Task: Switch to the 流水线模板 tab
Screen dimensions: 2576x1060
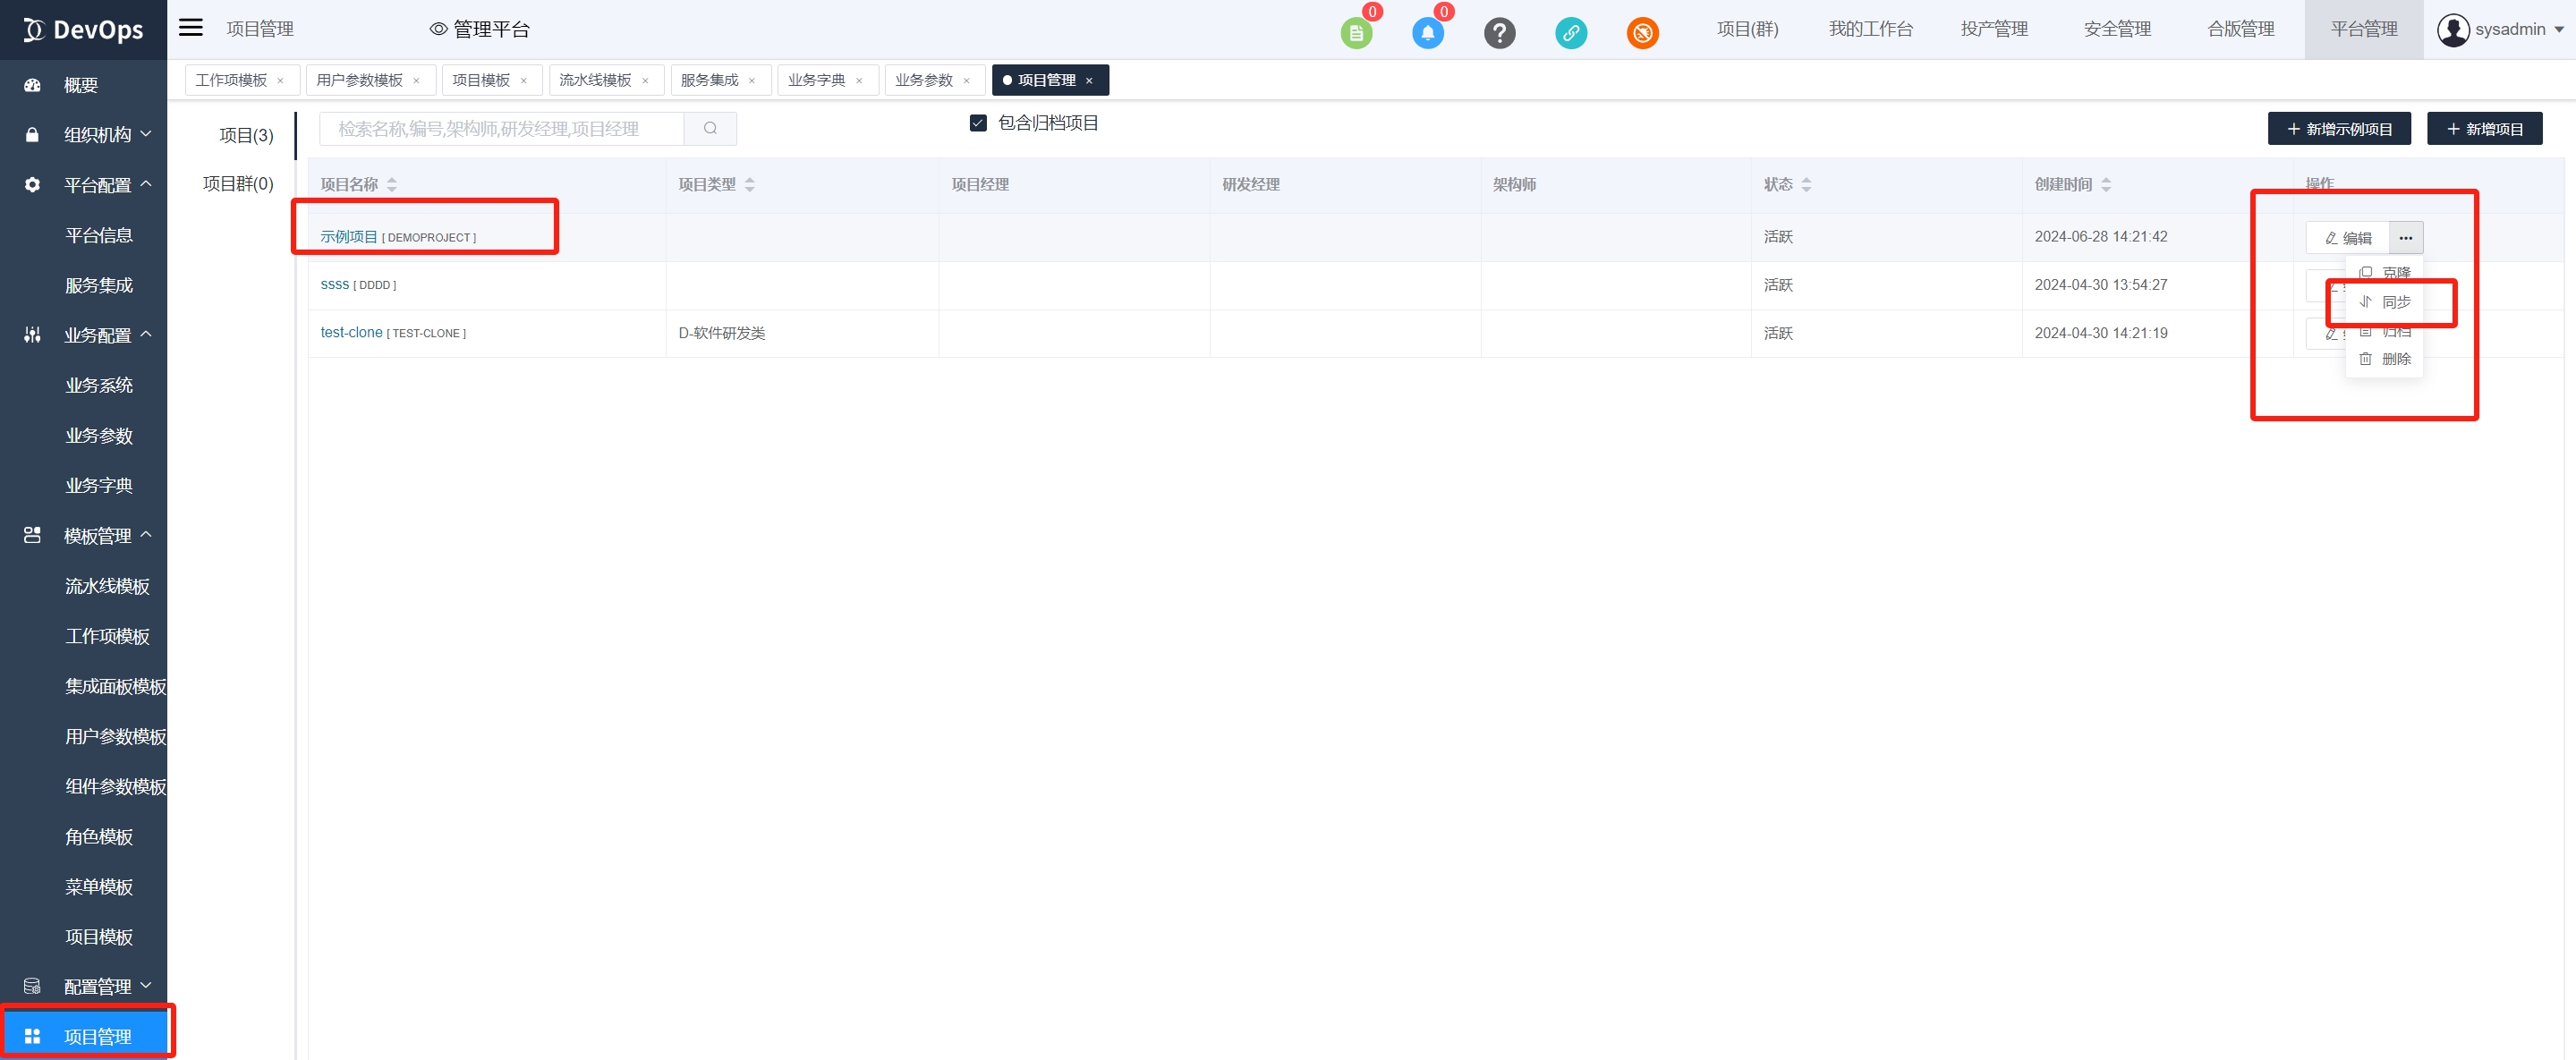Action: pos(595,80)
